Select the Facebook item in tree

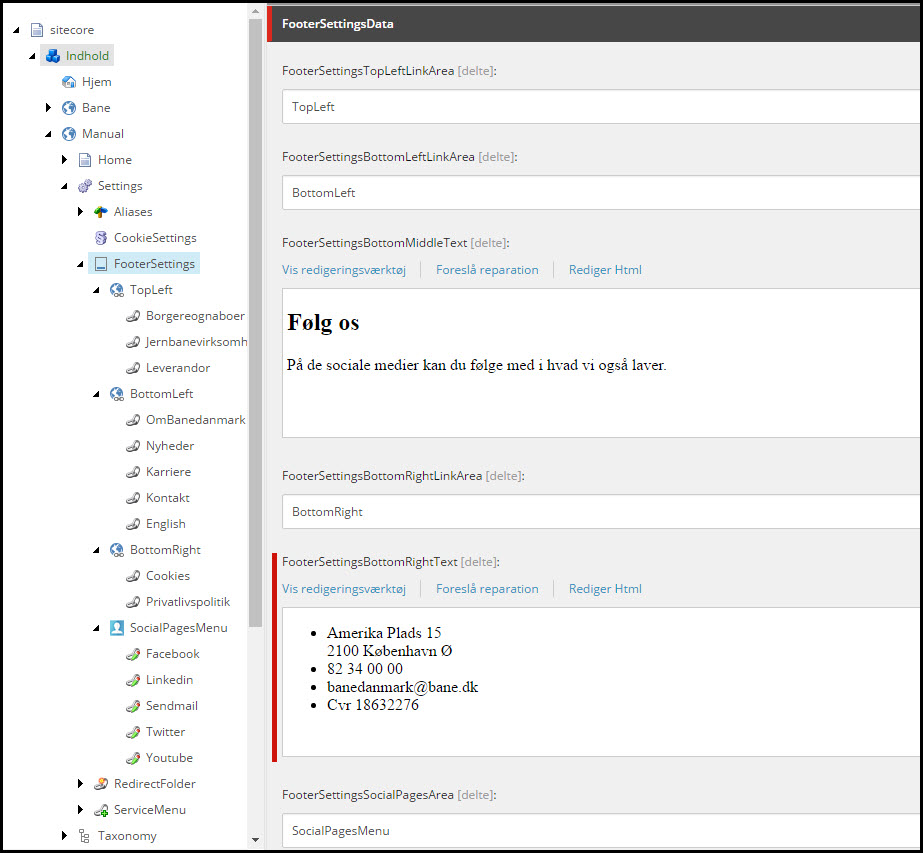tap(172, 654)
